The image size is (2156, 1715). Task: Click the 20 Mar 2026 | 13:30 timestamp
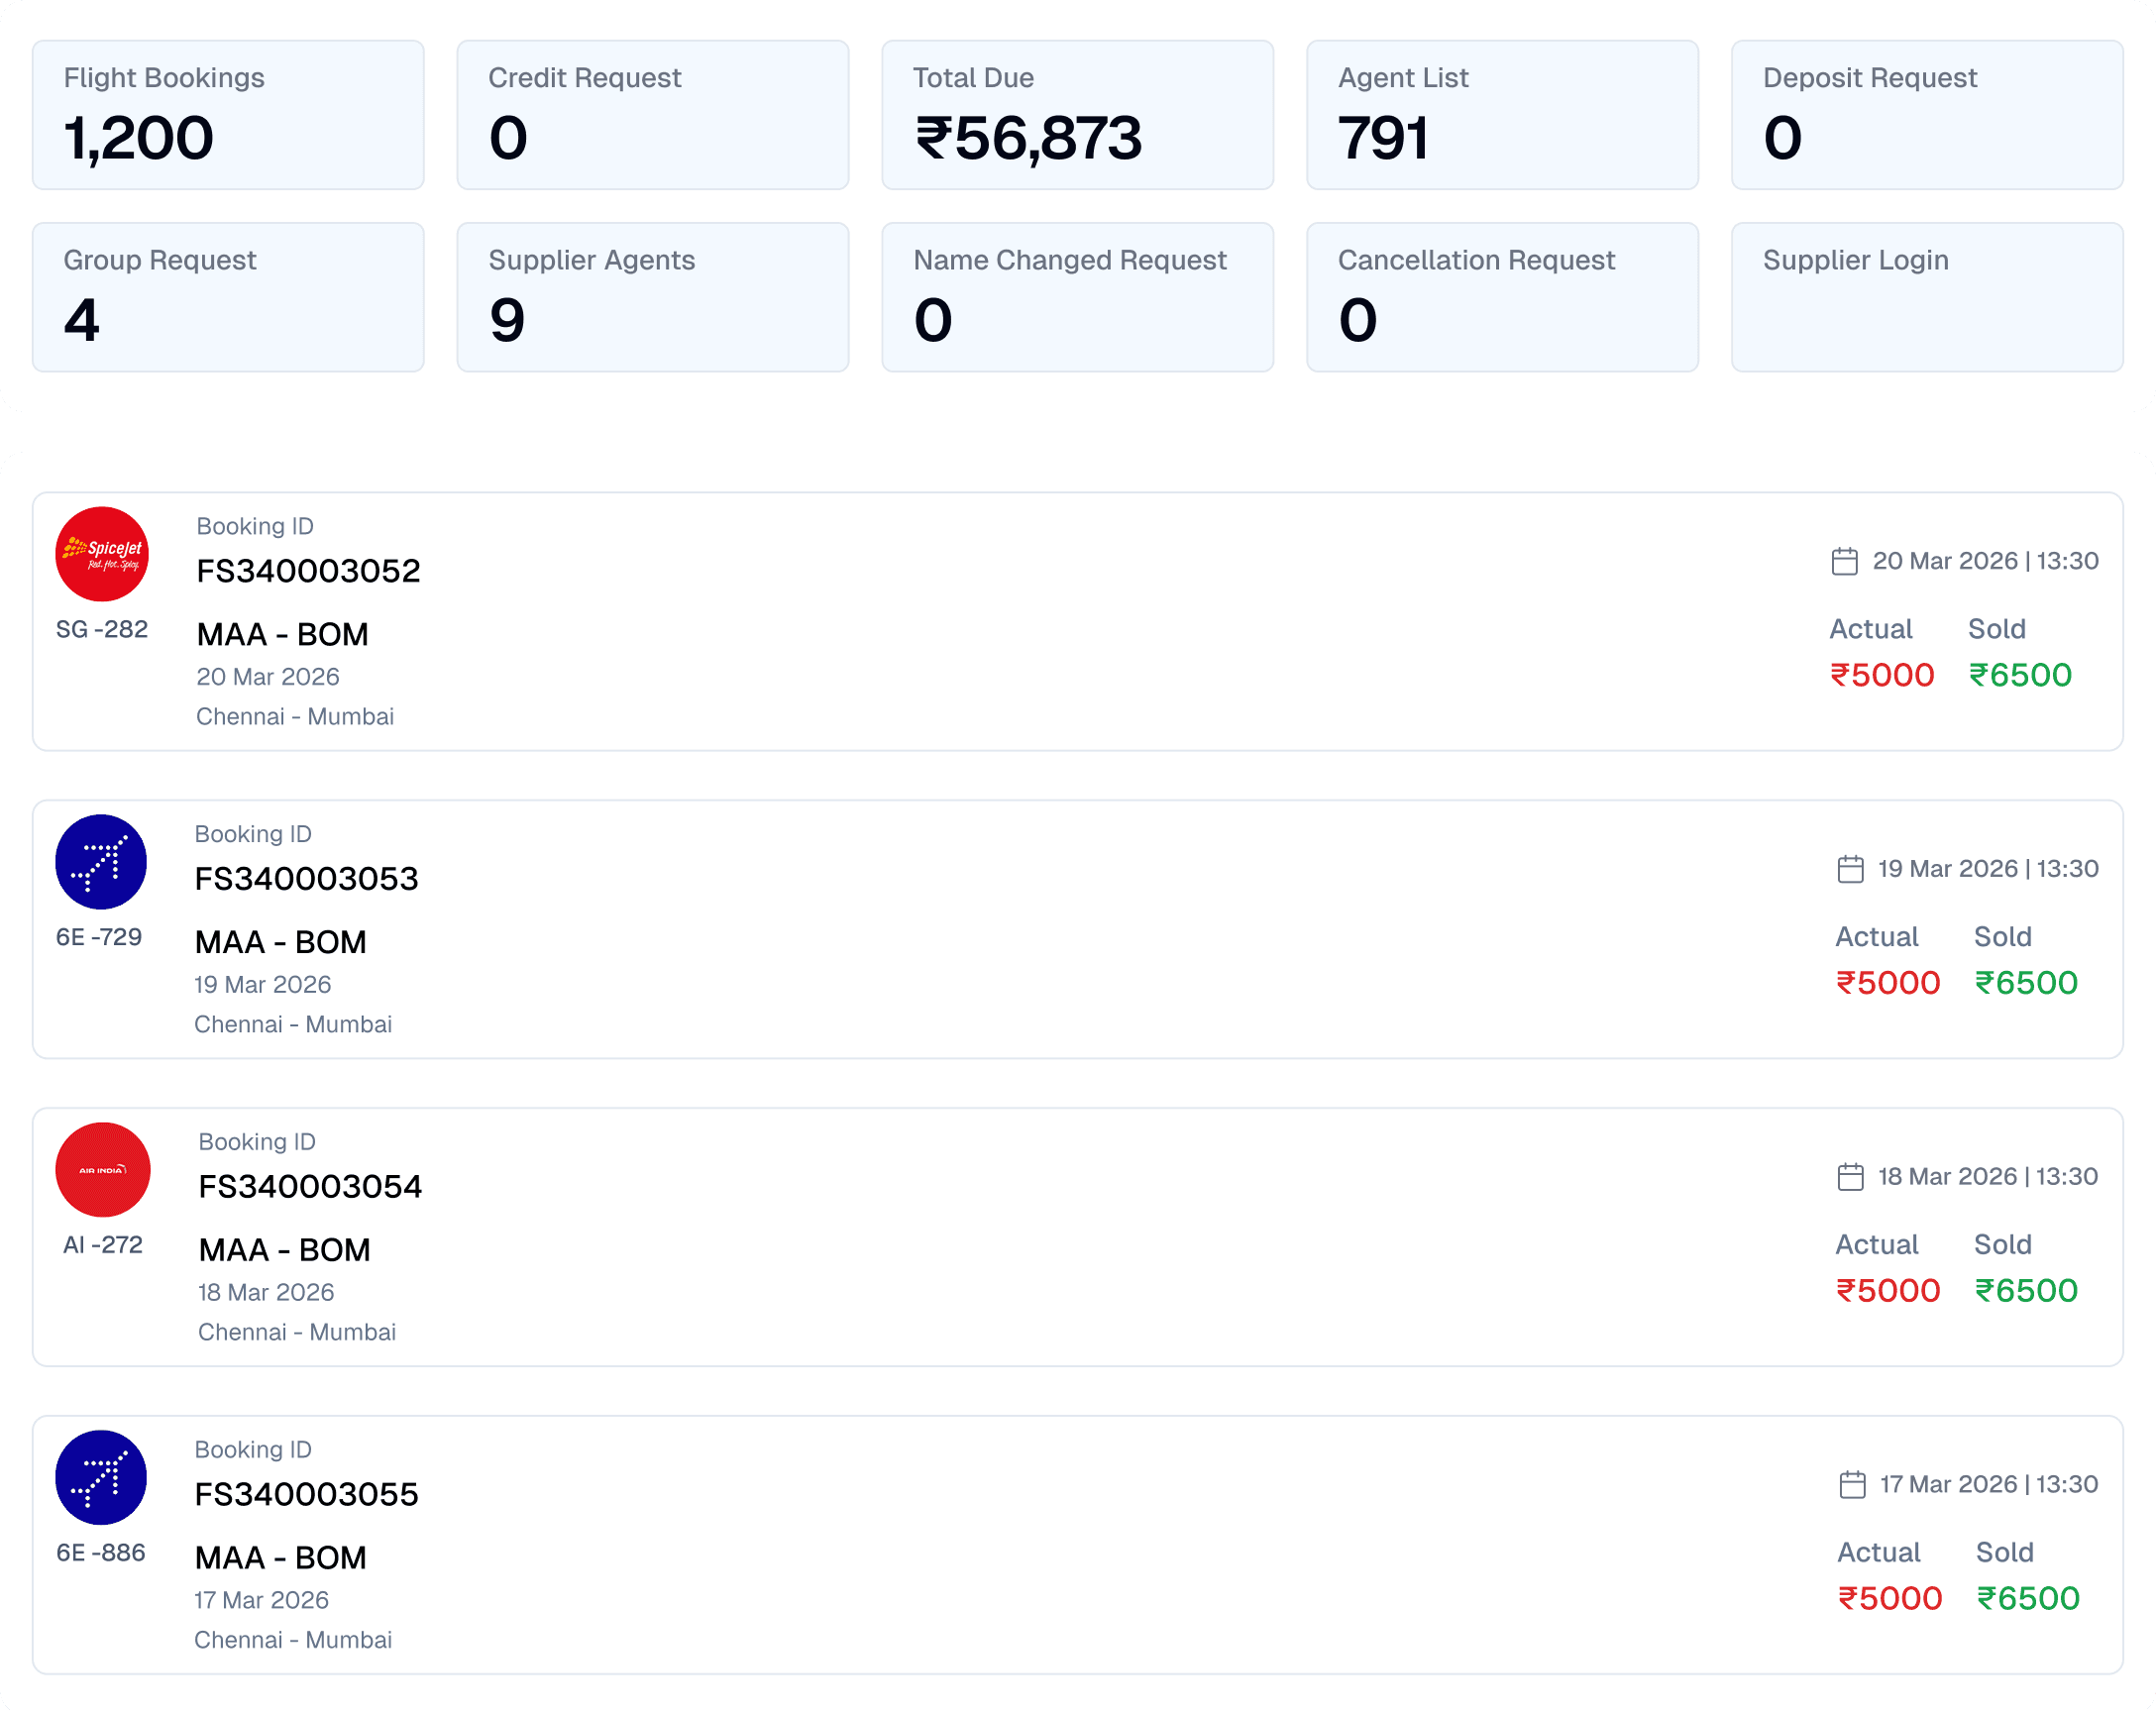coord(1986,561)
